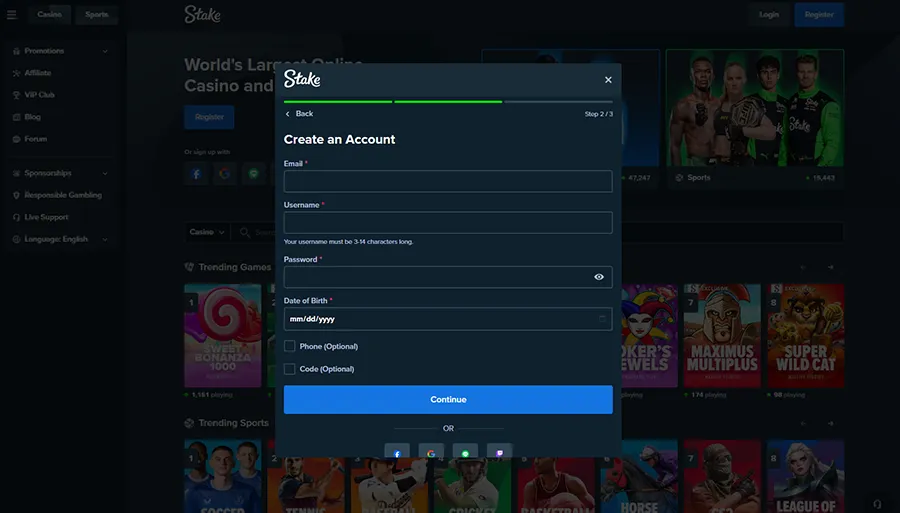Click the Sports label below banner
Image resolution: width=900 pixels, height=513 pixels.
(x=699, y=178)
